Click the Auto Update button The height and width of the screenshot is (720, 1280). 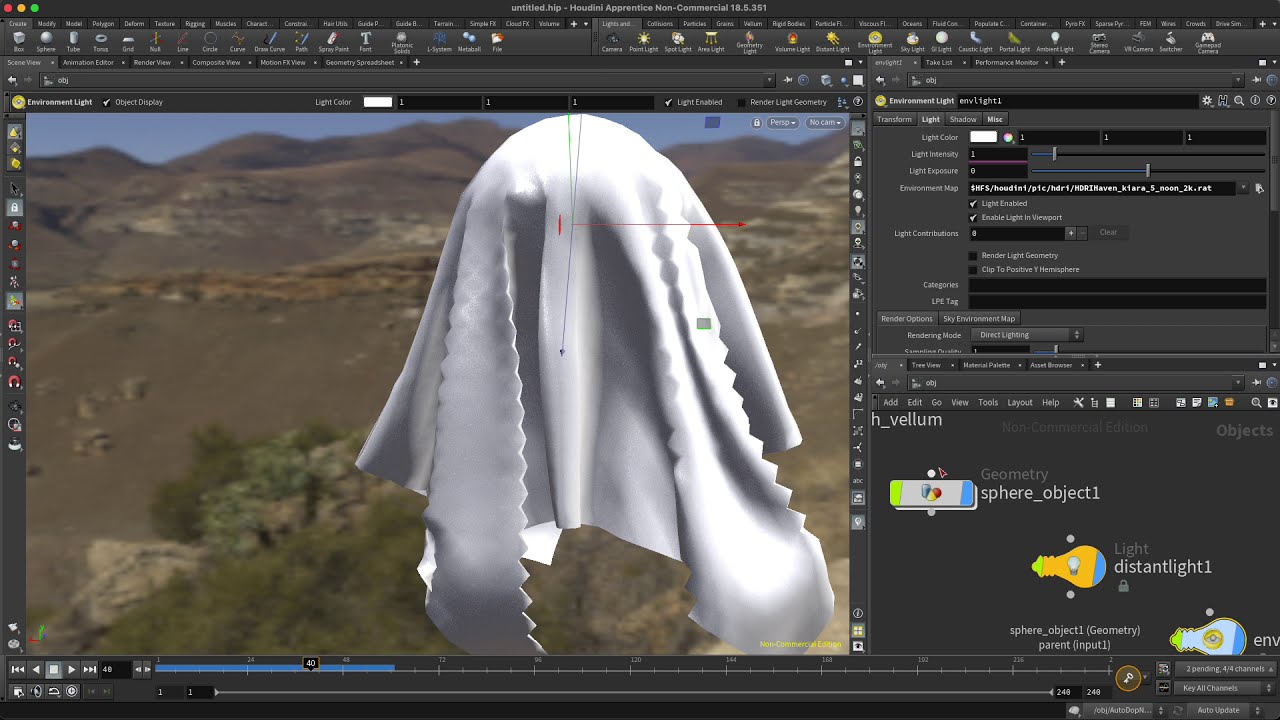pos(1218,710)
